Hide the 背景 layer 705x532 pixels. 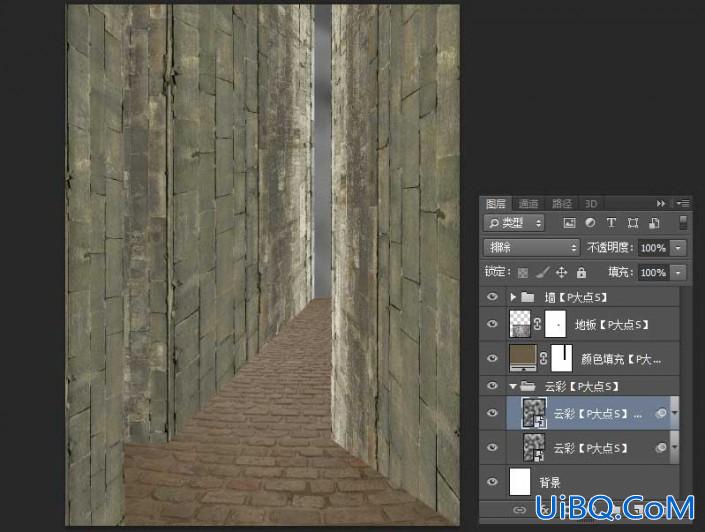click(x=492, y=482)
